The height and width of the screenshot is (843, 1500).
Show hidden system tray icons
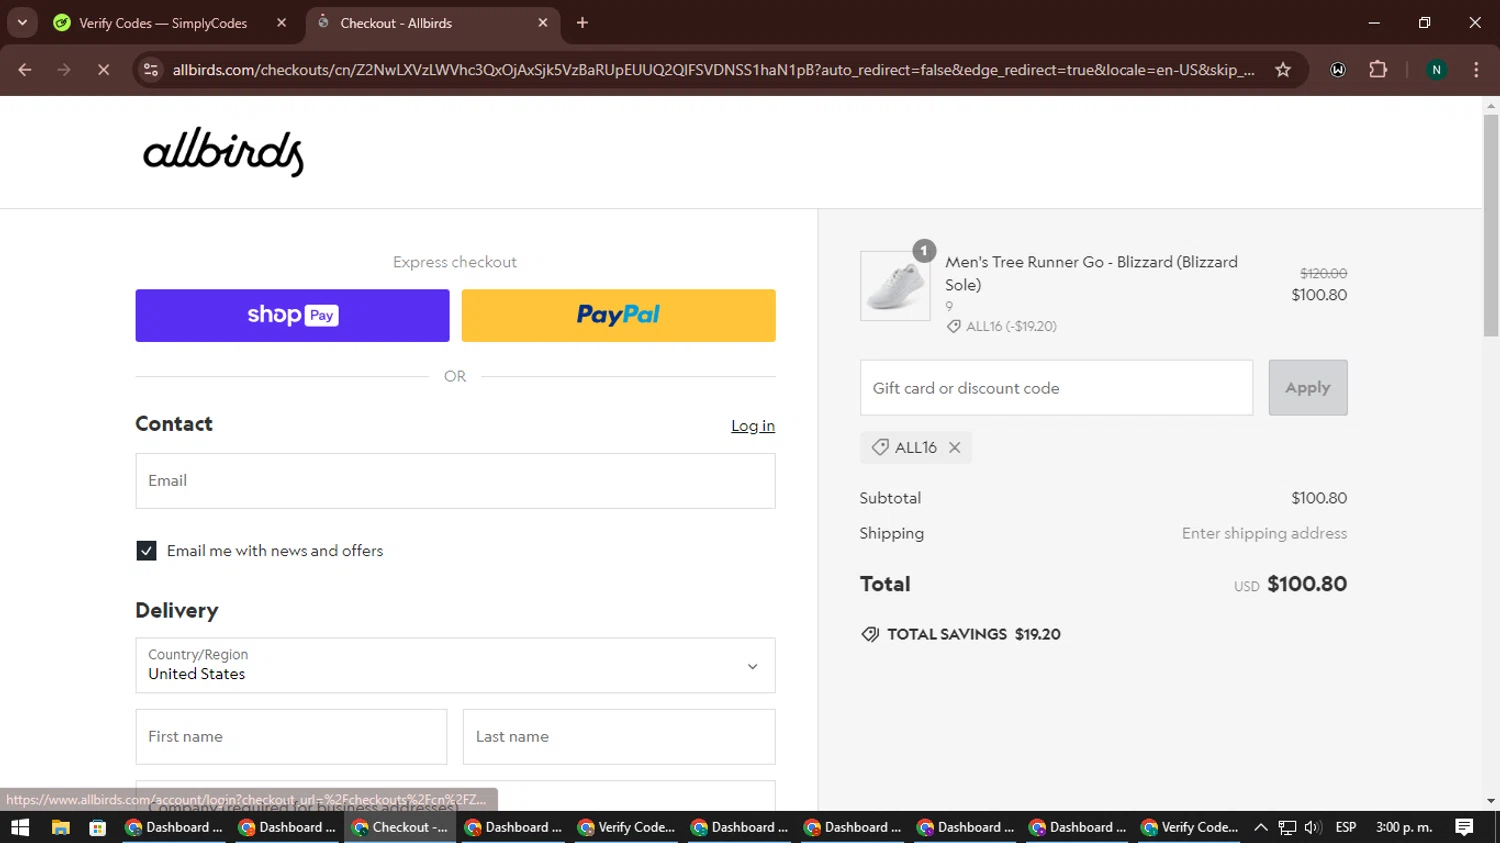tap(1261, 827)
